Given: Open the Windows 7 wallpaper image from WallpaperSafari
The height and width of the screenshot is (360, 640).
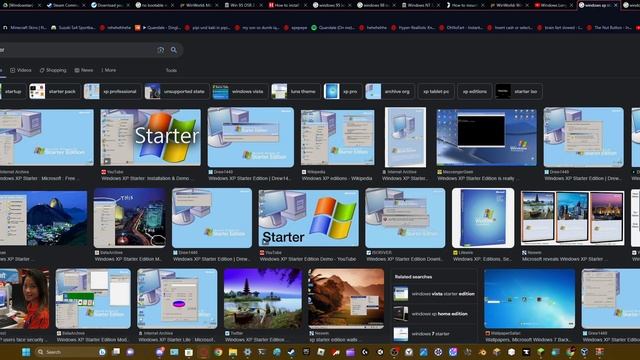Looking at the screenshot, I should (529, 298).
